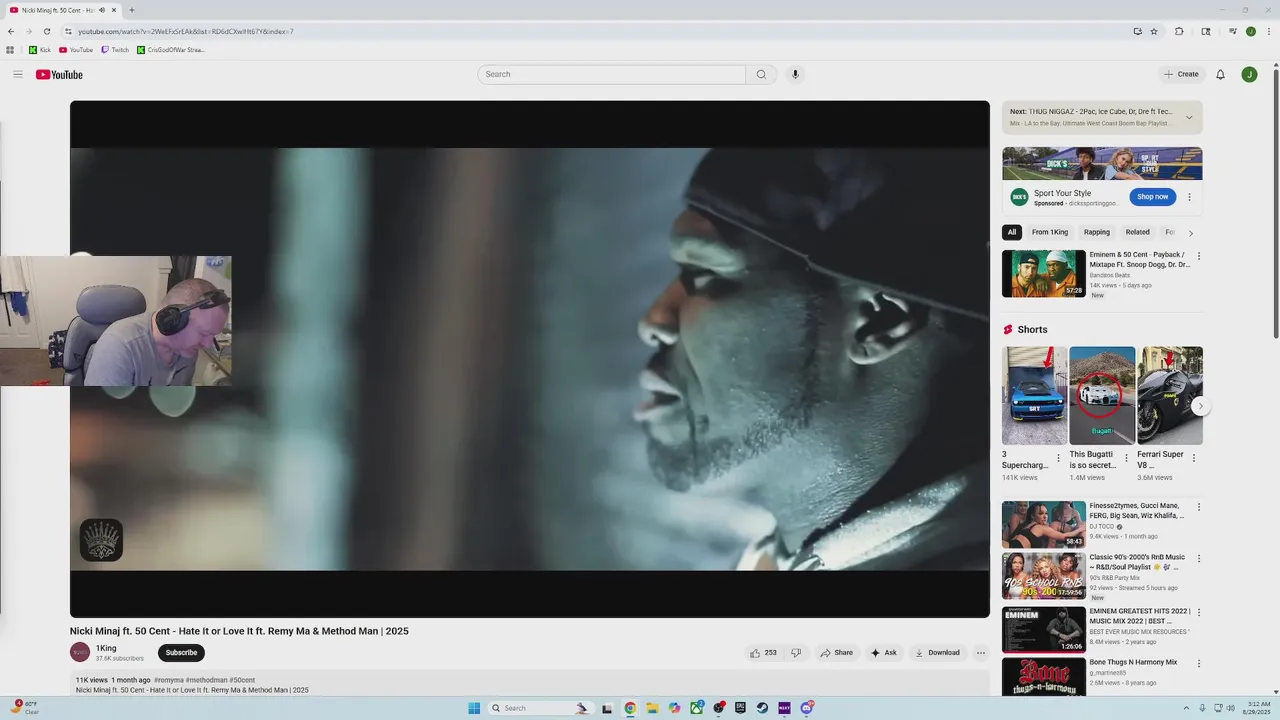This screenshot has width=1280, height=720.
Task: Expand the Next up playlist panel
Action: pos(1189,118)
